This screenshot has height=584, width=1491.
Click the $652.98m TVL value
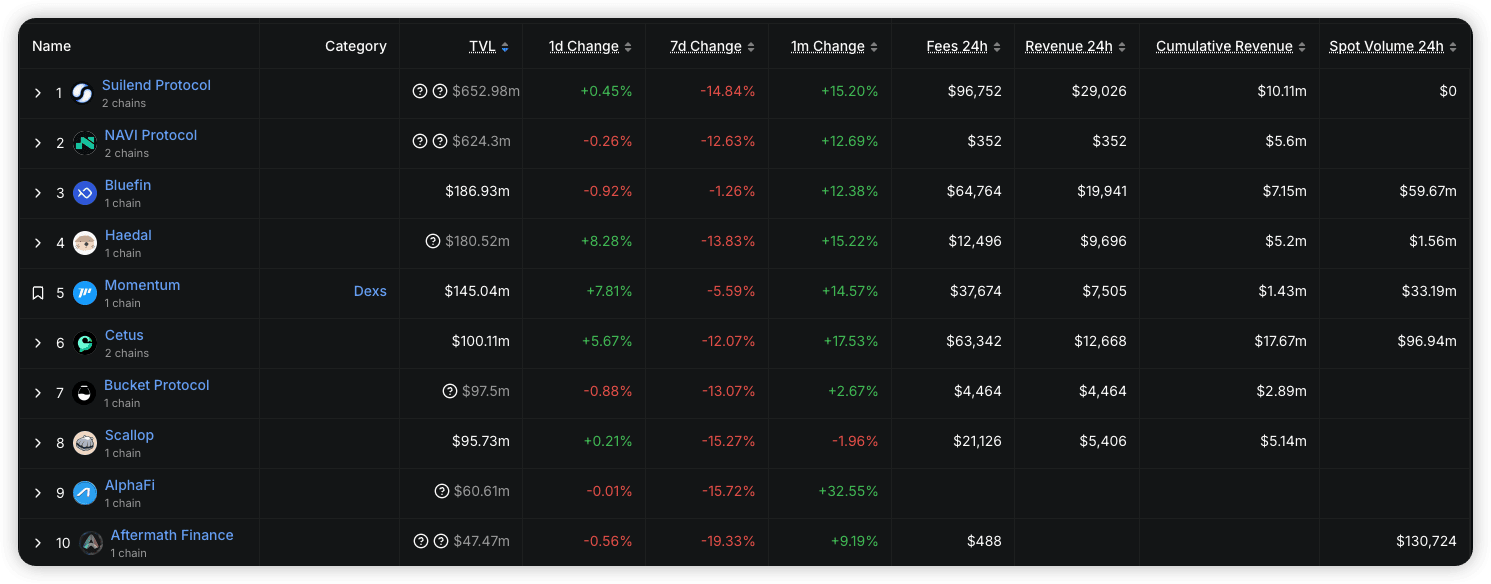(x=486, y=91)
